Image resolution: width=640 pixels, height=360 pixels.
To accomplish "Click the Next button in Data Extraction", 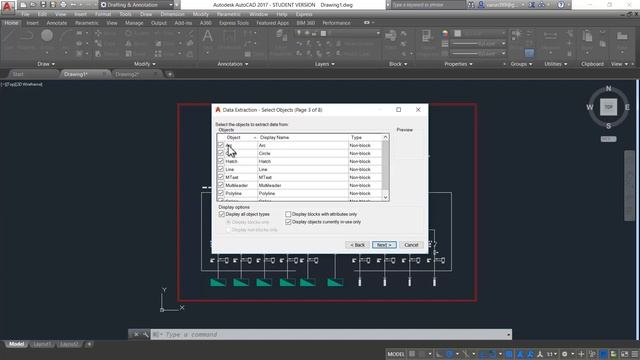I will pyautogui.click(x=384, y=245).
